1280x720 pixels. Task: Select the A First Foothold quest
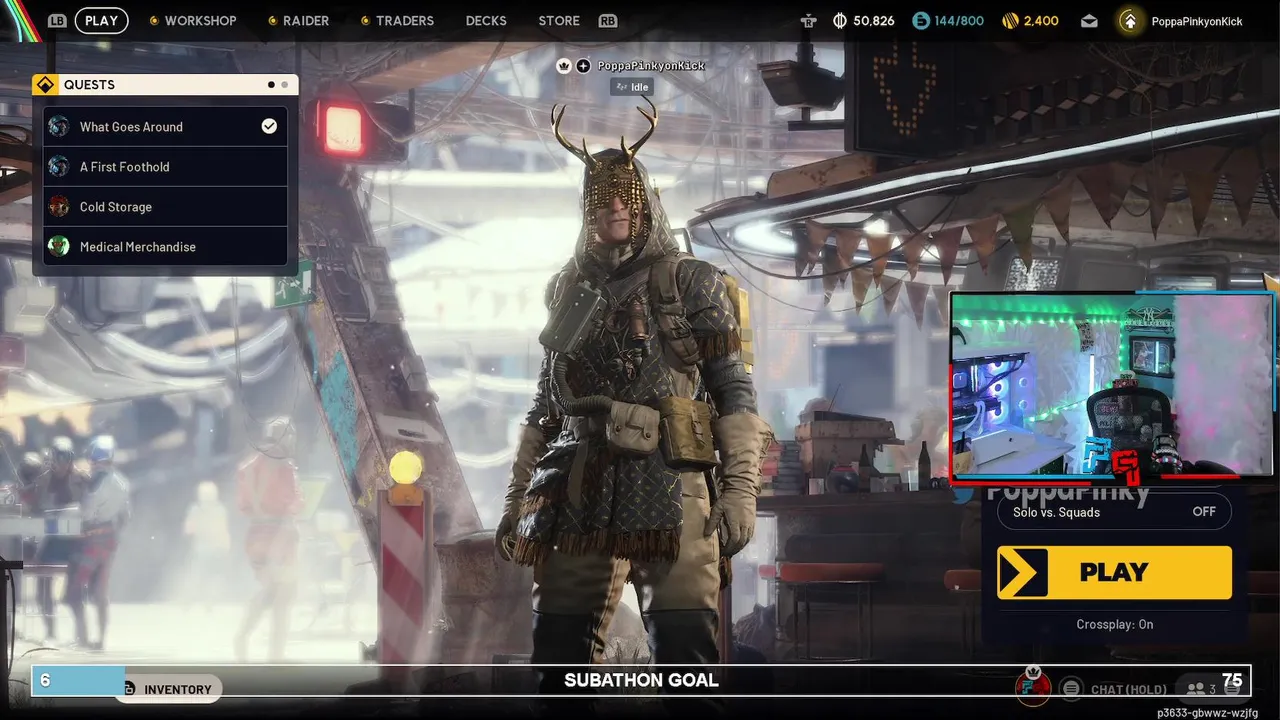[165, 167]
